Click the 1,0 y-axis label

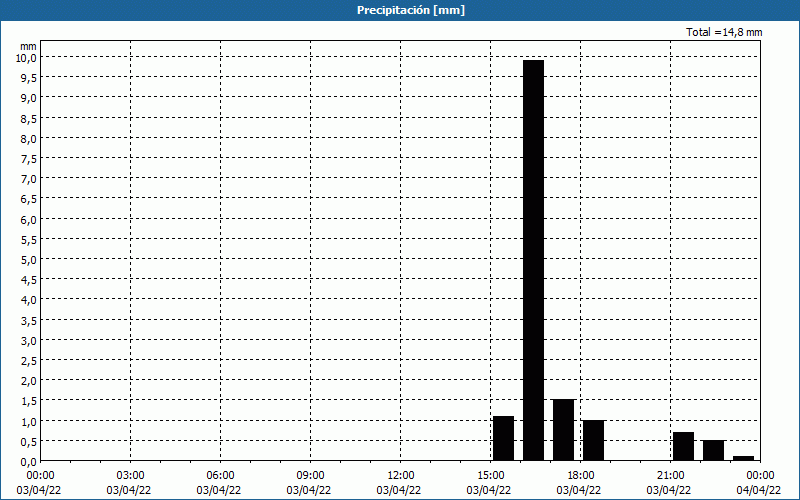coord(29,421)
